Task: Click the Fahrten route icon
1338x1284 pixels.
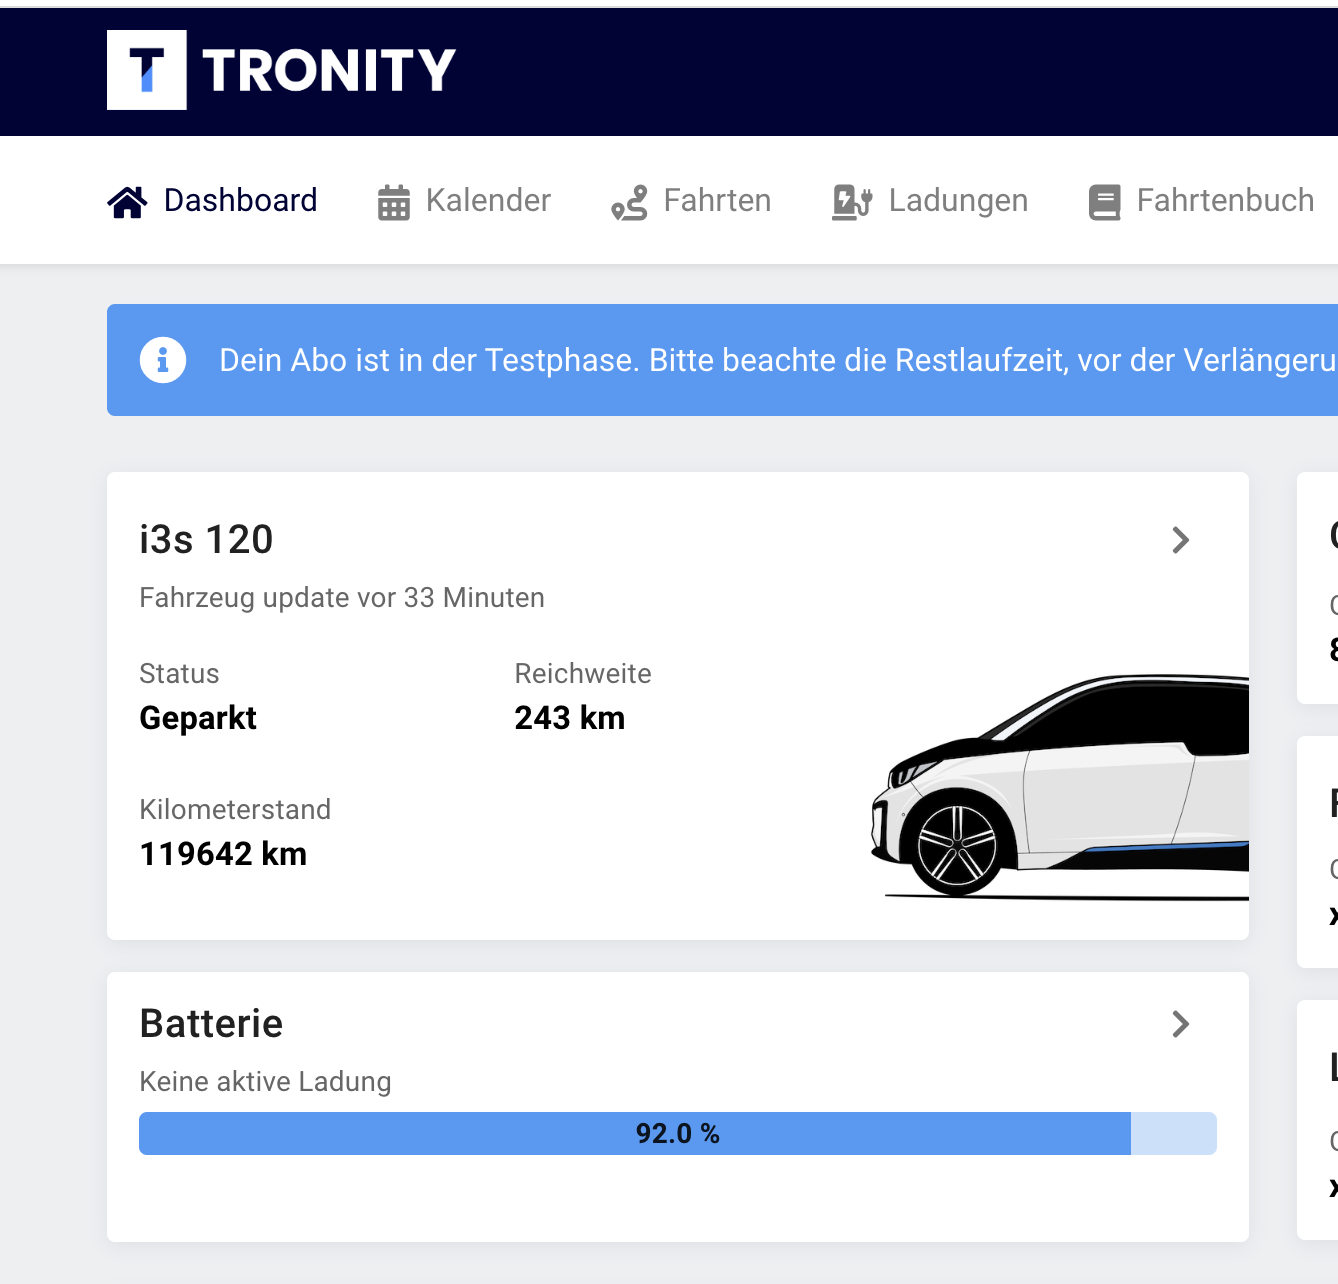Action: [630, 202]
